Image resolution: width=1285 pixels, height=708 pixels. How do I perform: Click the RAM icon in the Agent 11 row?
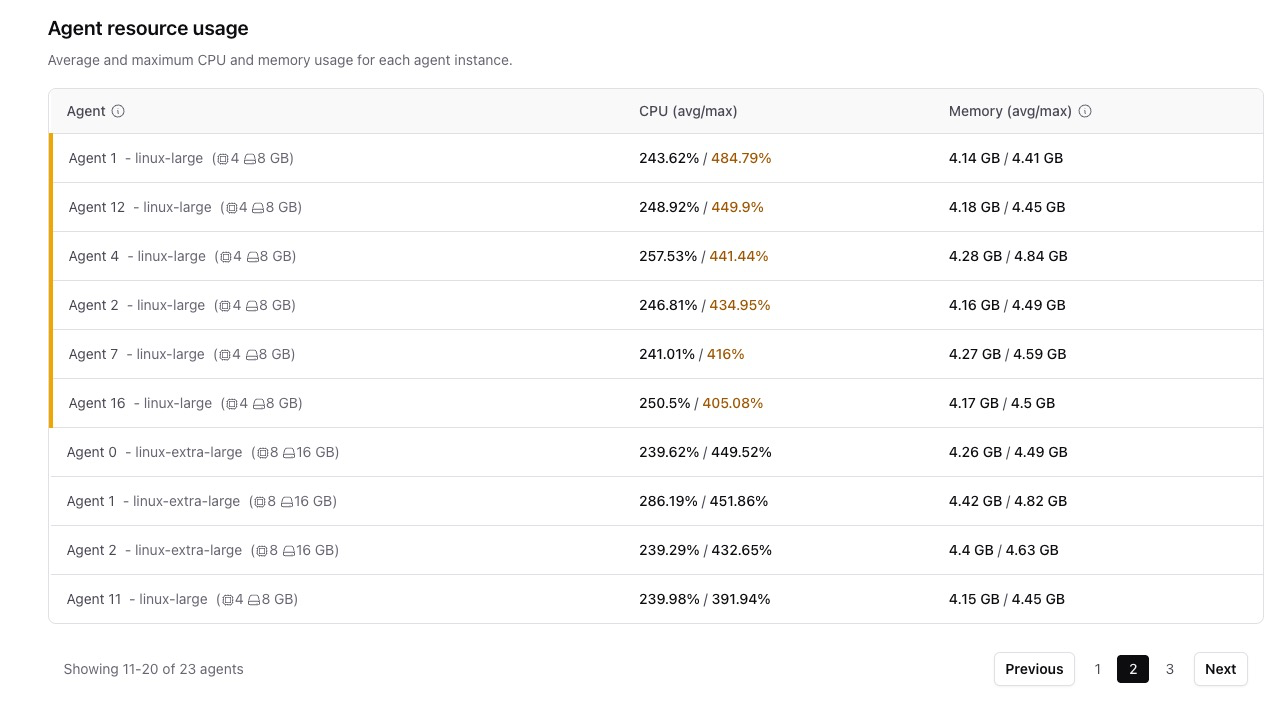pyautogui.click(x=253, y=599)
